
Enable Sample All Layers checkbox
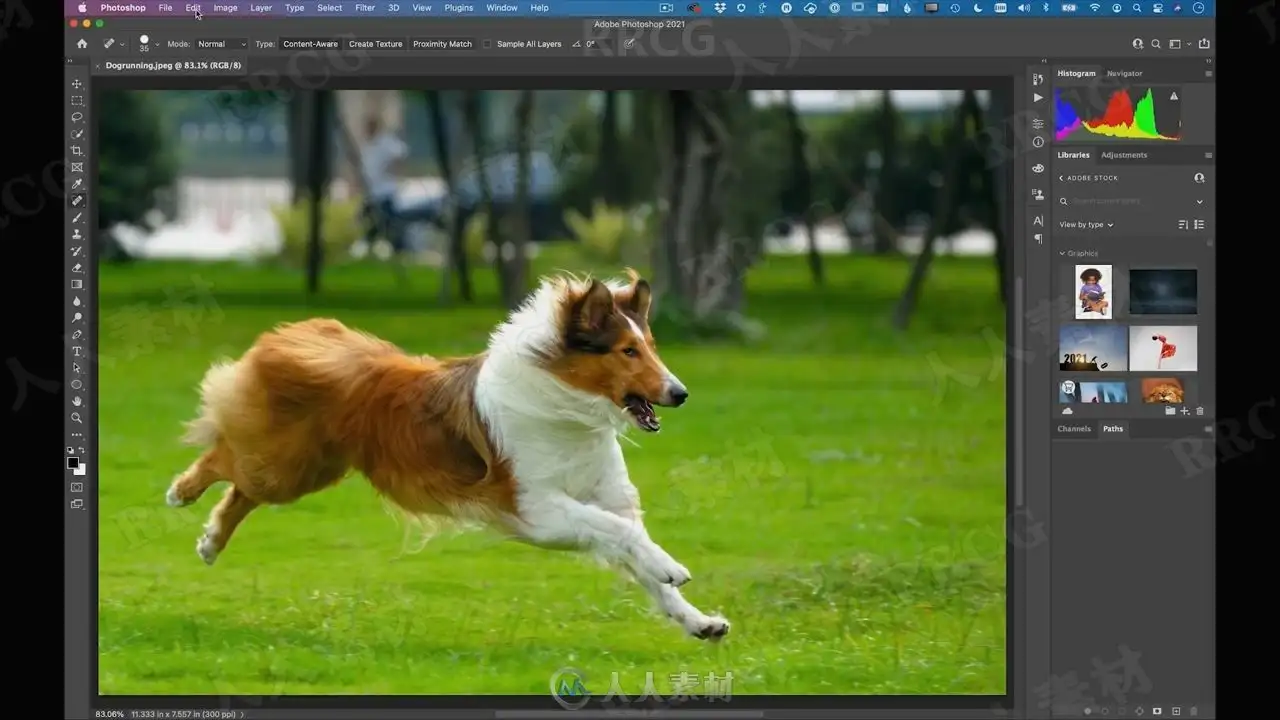487,44
